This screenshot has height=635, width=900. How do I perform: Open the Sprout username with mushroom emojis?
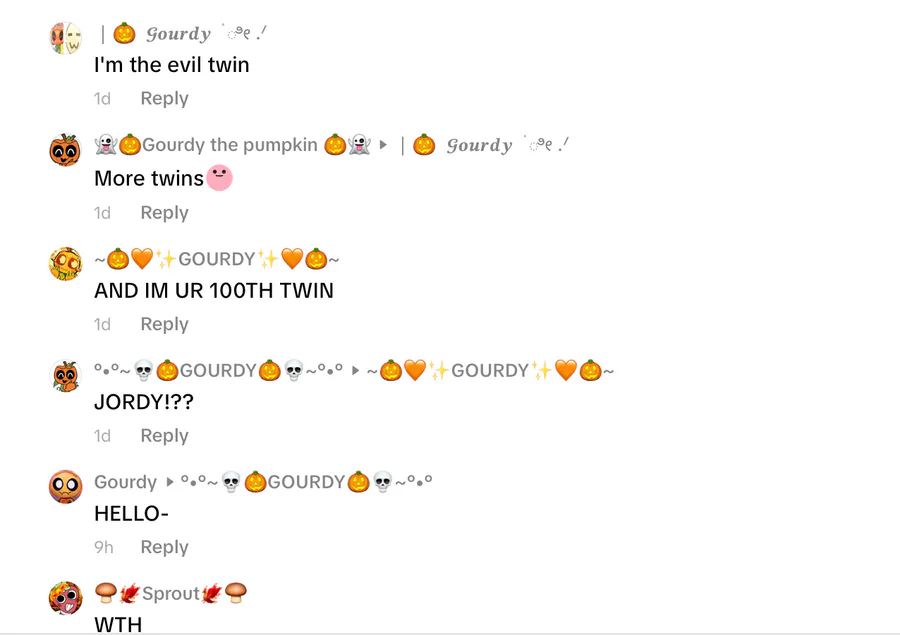(170, 594)
